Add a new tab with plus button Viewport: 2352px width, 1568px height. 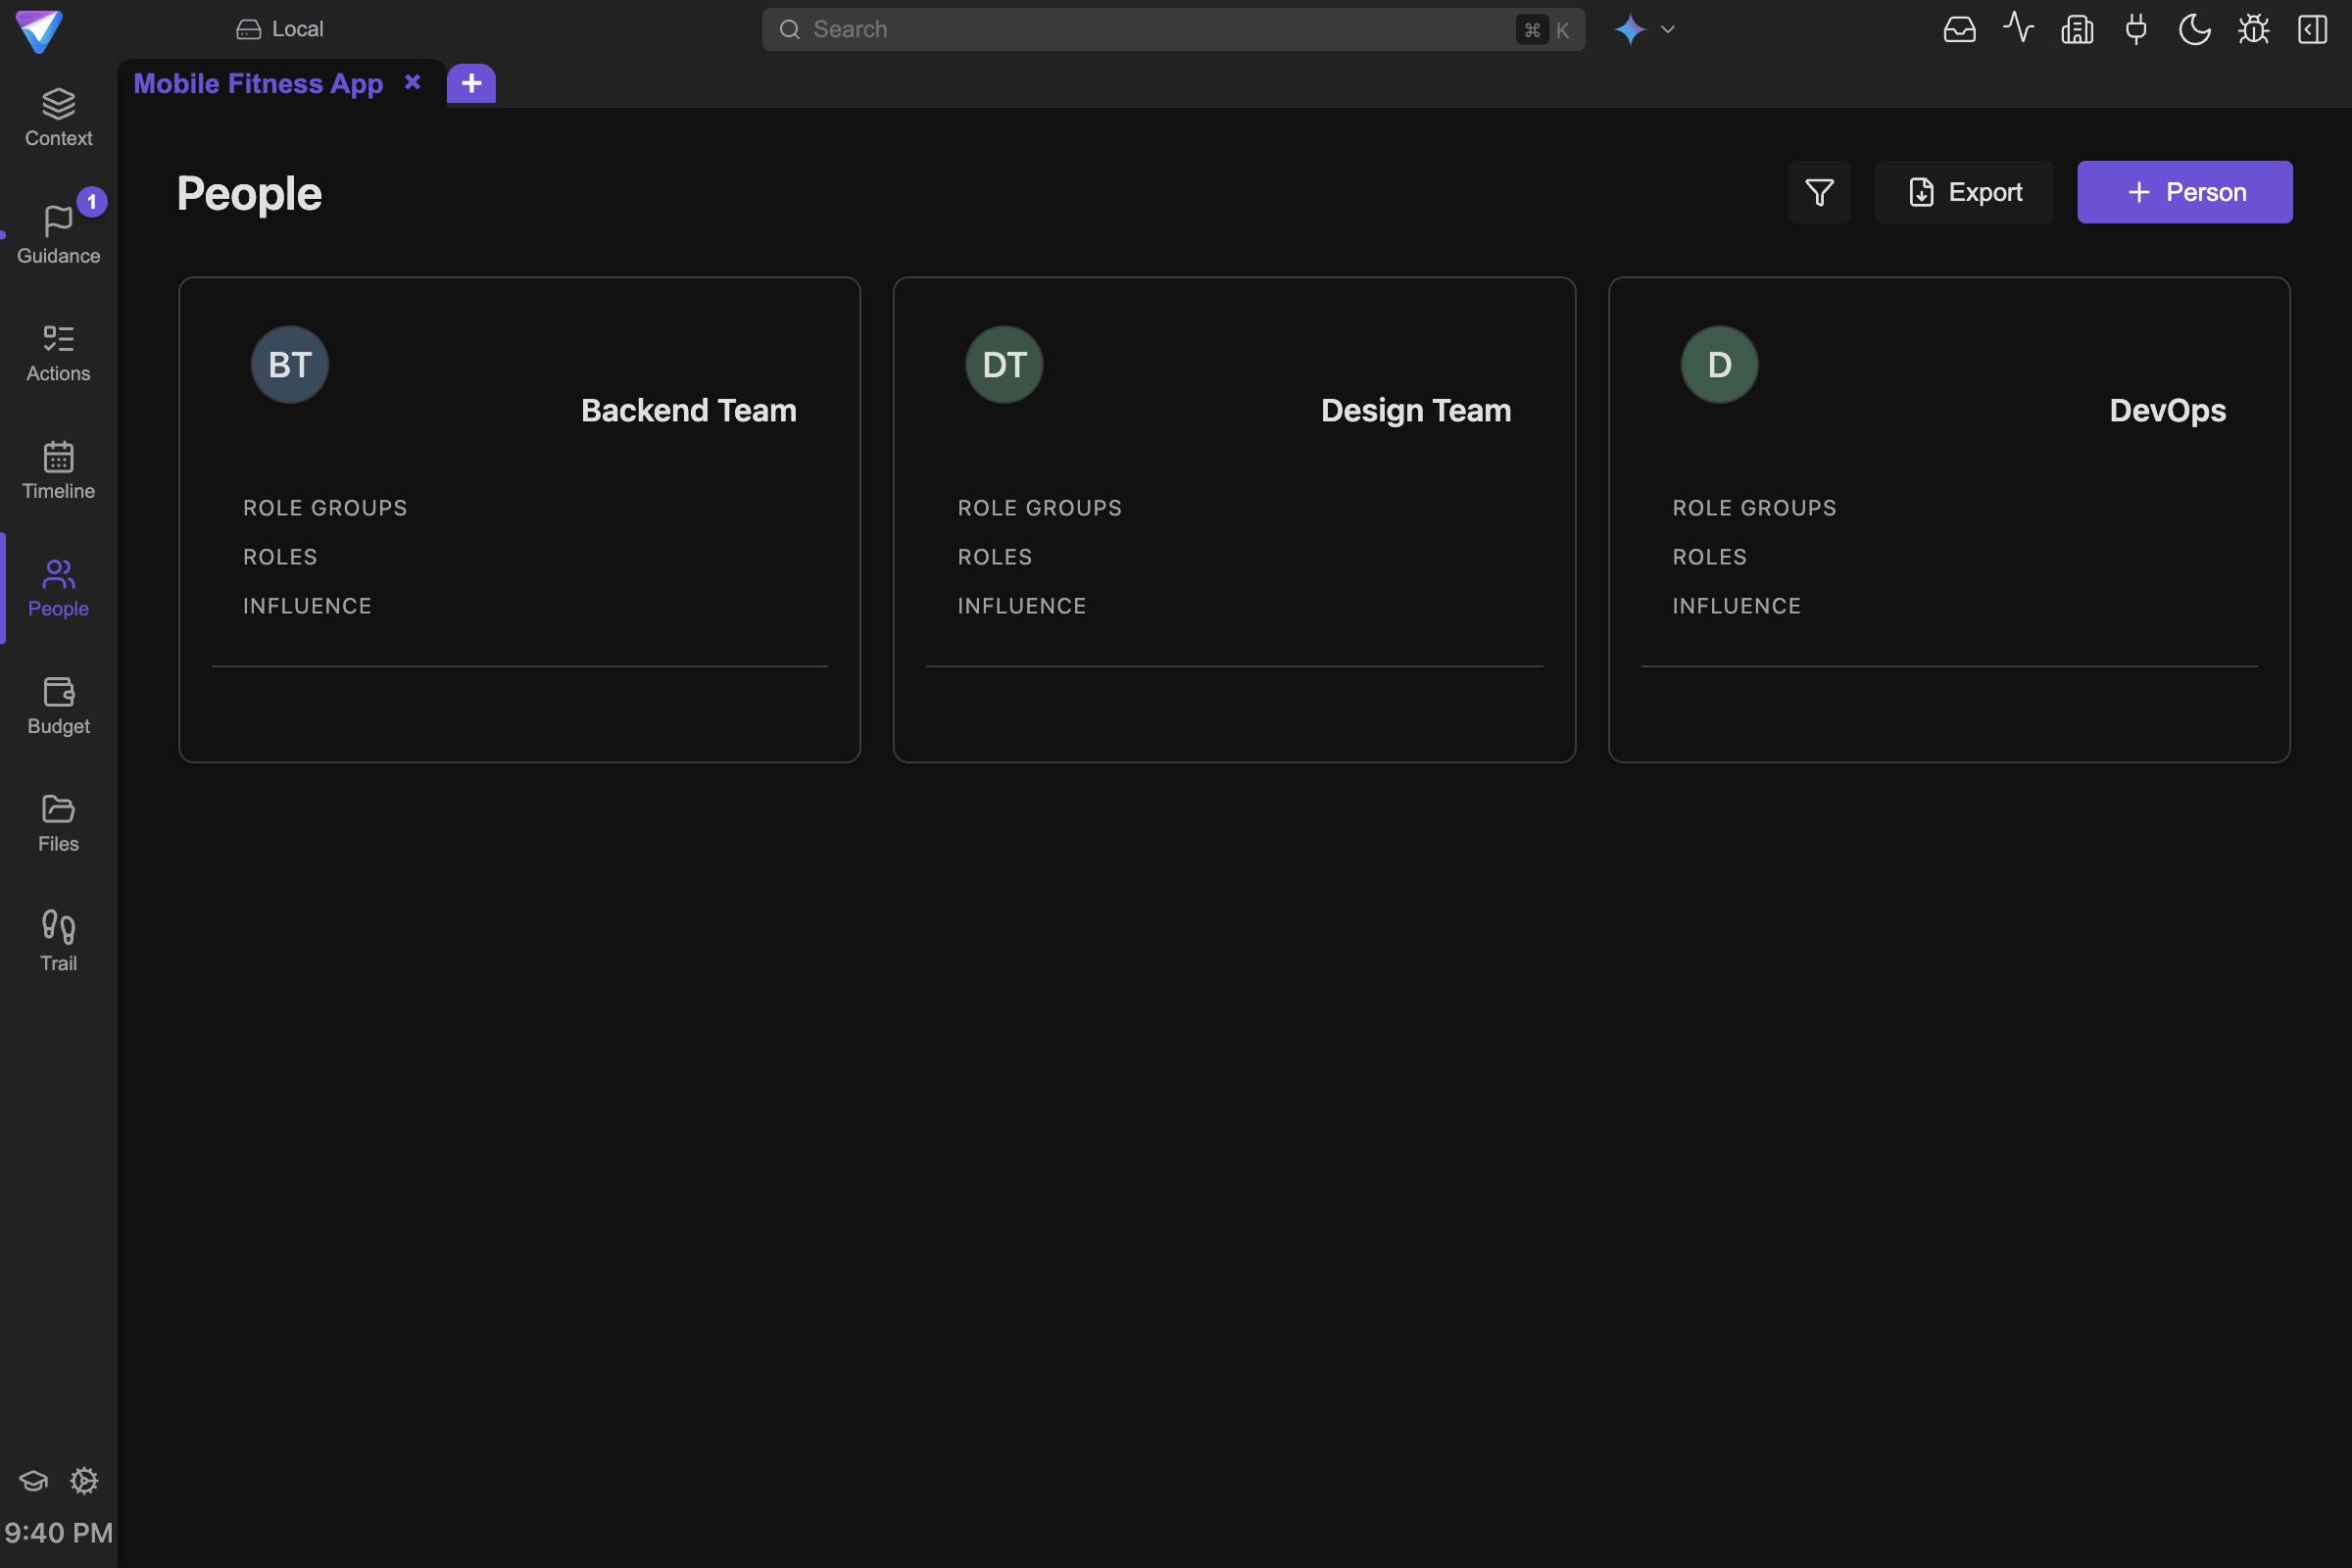click(471, 83)
